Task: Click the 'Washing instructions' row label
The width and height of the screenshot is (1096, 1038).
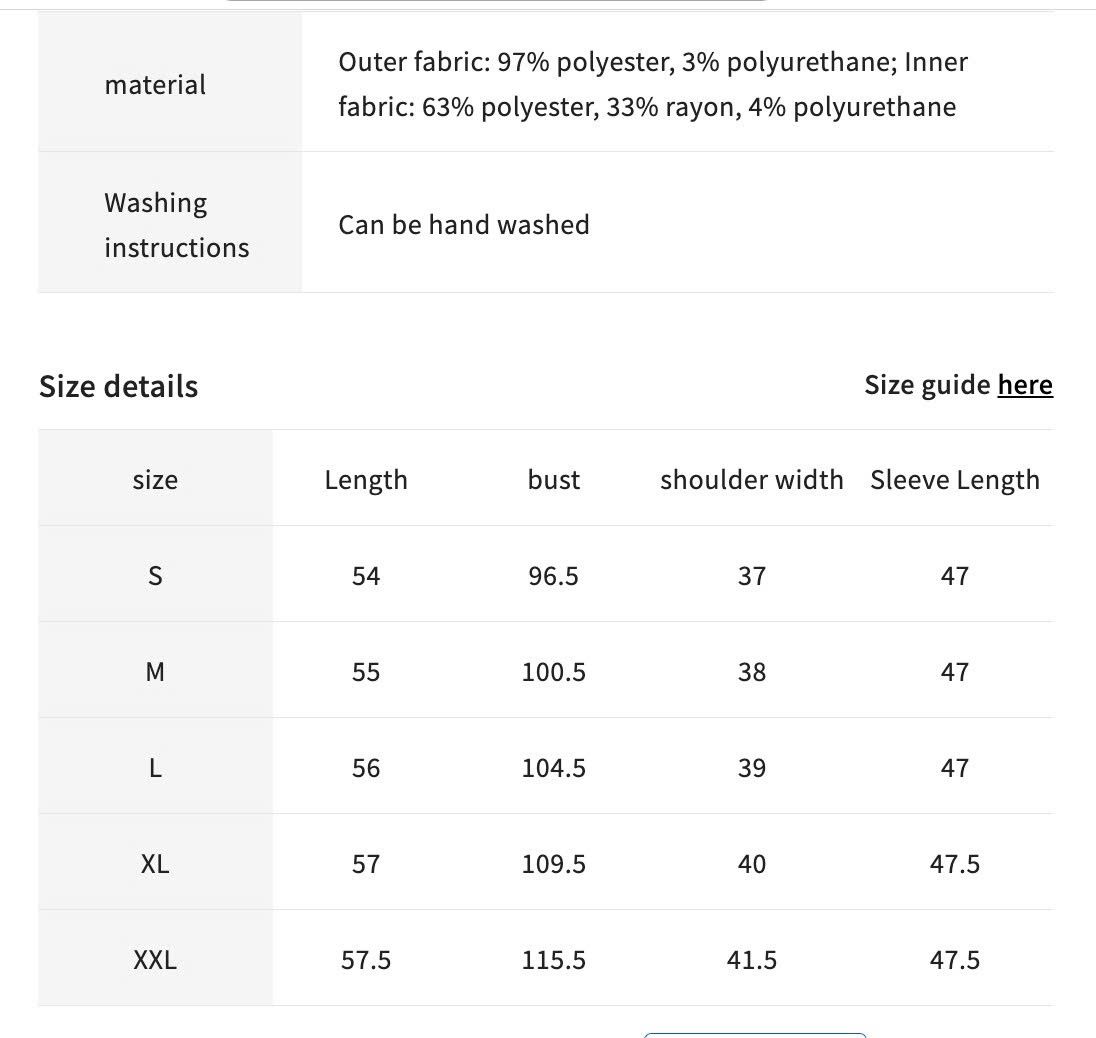Action: 177,225
